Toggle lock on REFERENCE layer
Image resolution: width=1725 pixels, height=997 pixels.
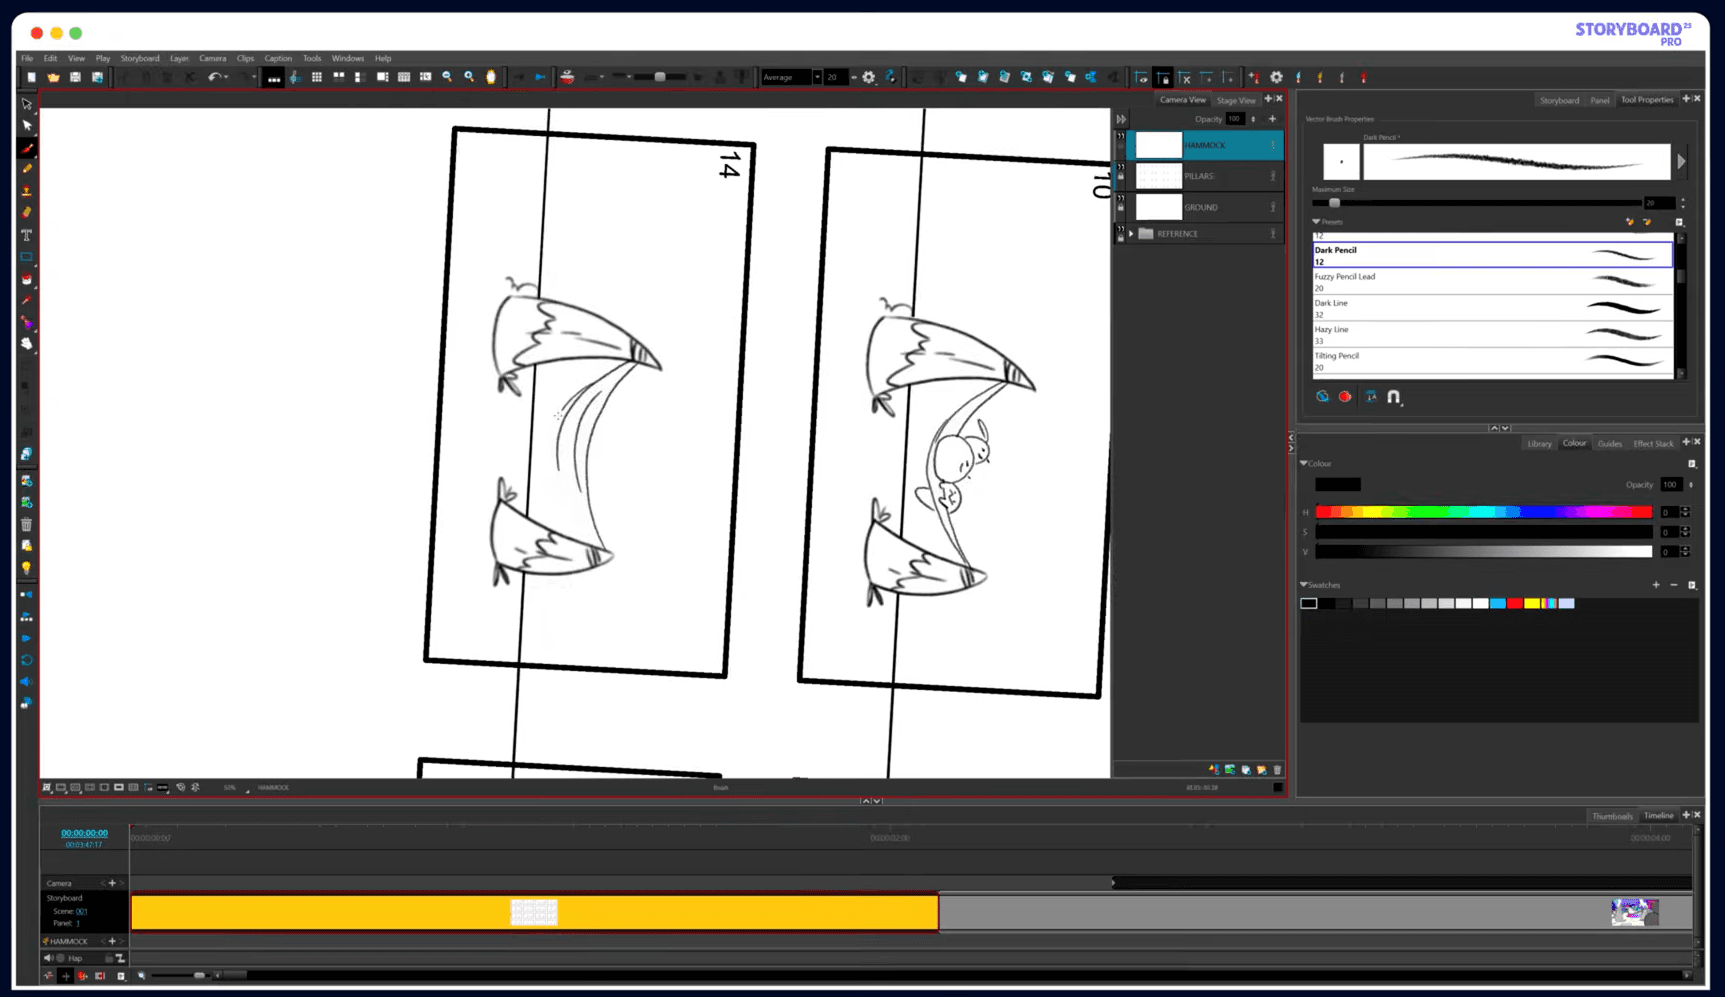click(1120, 237)
